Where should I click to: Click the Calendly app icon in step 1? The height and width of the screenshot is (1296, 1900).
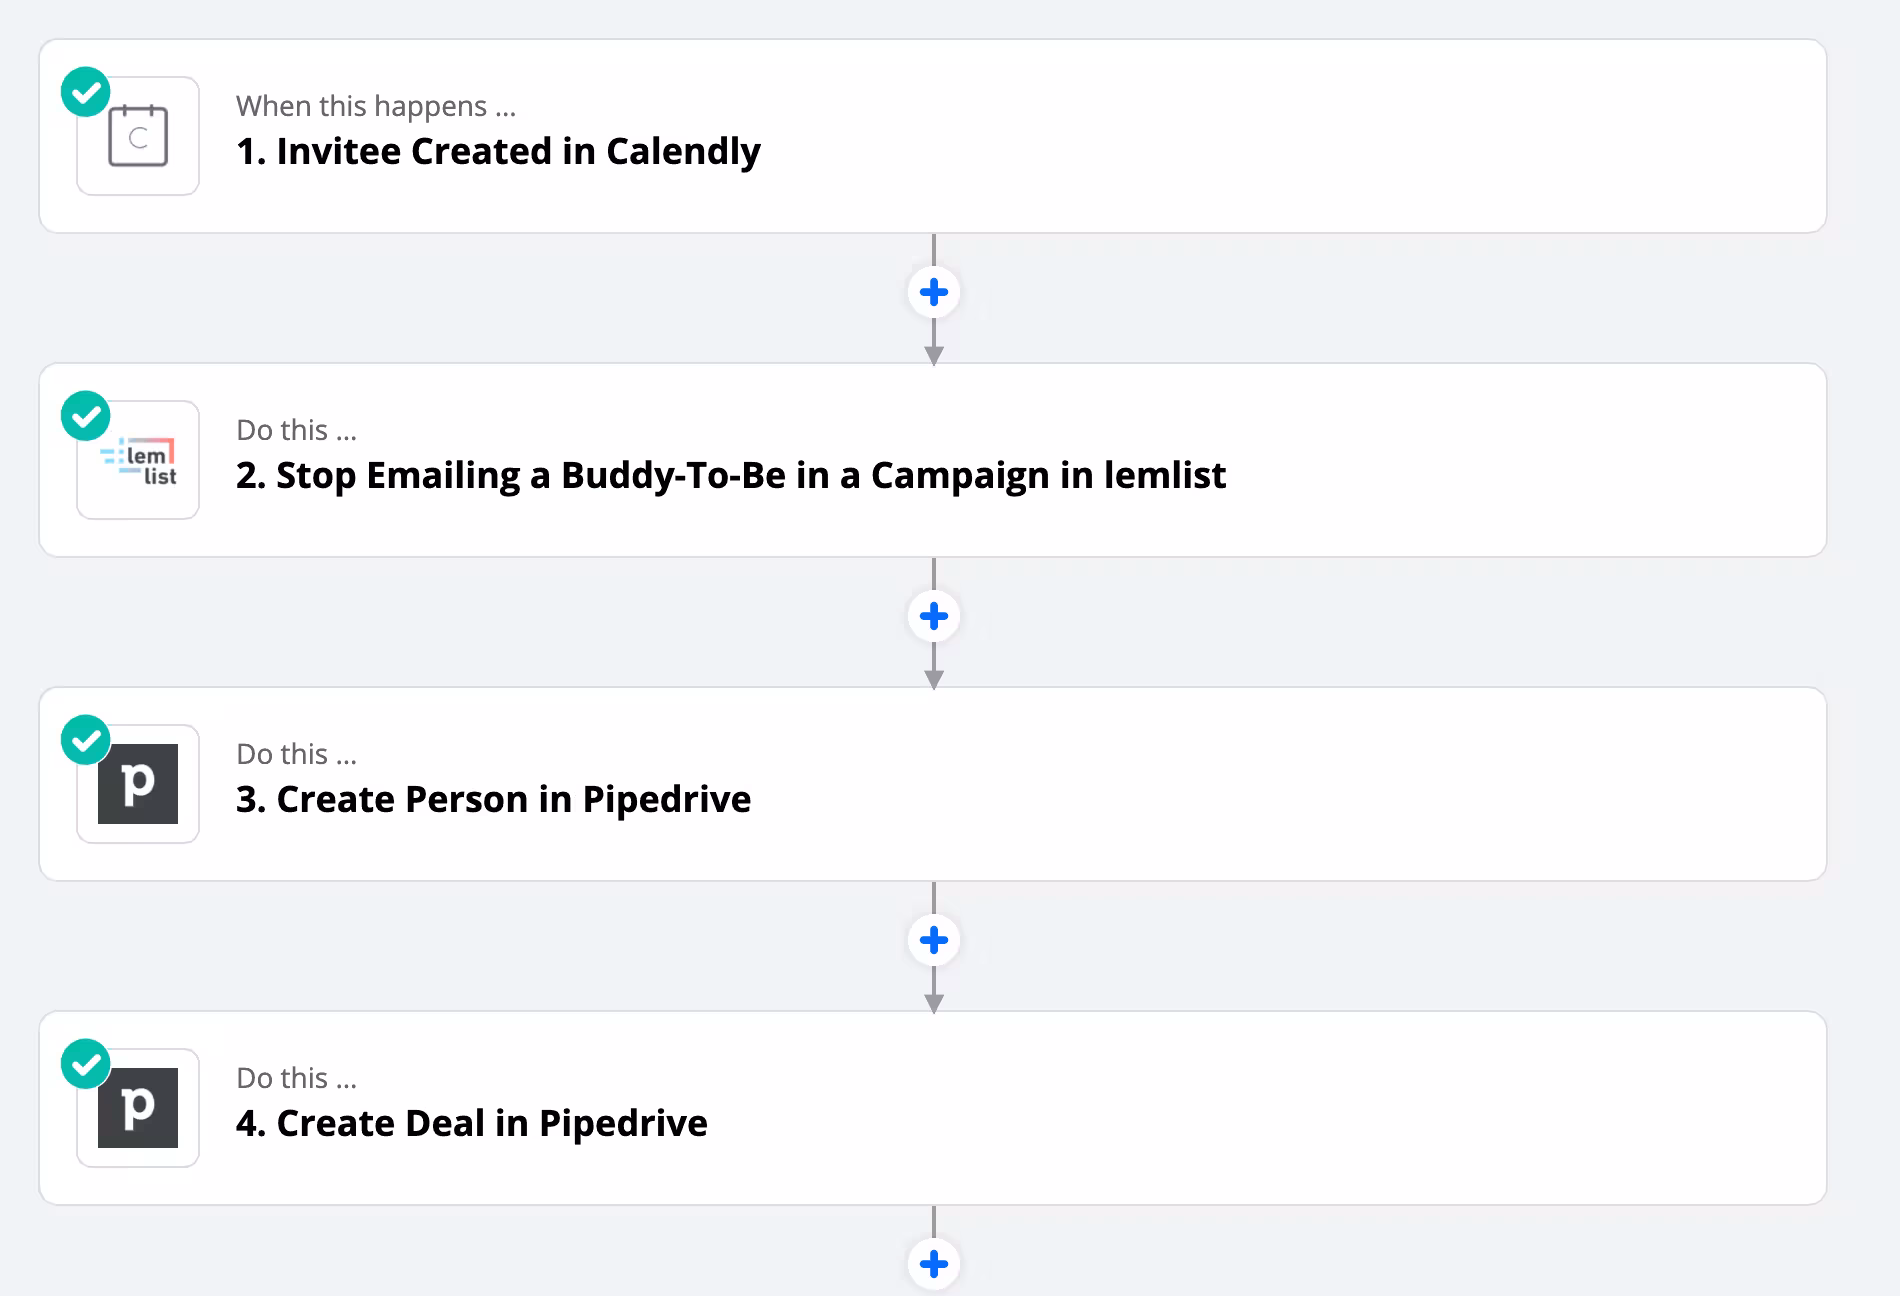click(138, 136)
